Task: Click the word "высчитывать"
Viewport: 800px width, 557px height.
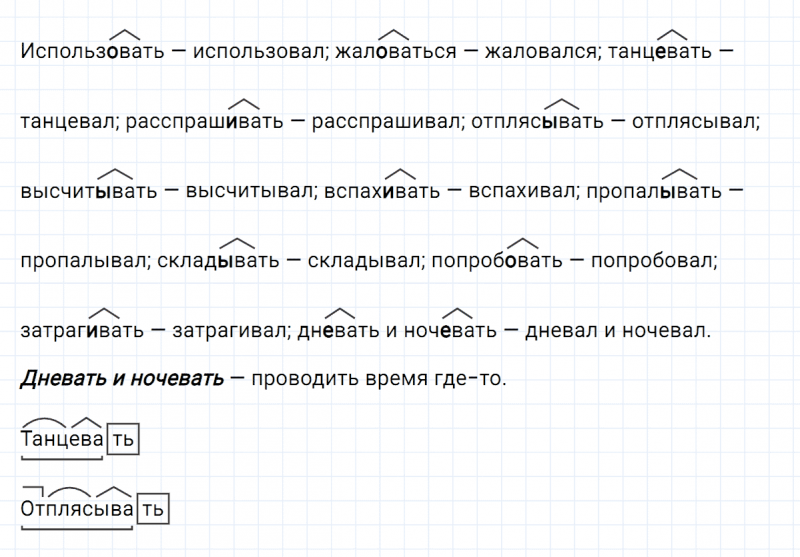Action: click(x=88, y=192)
